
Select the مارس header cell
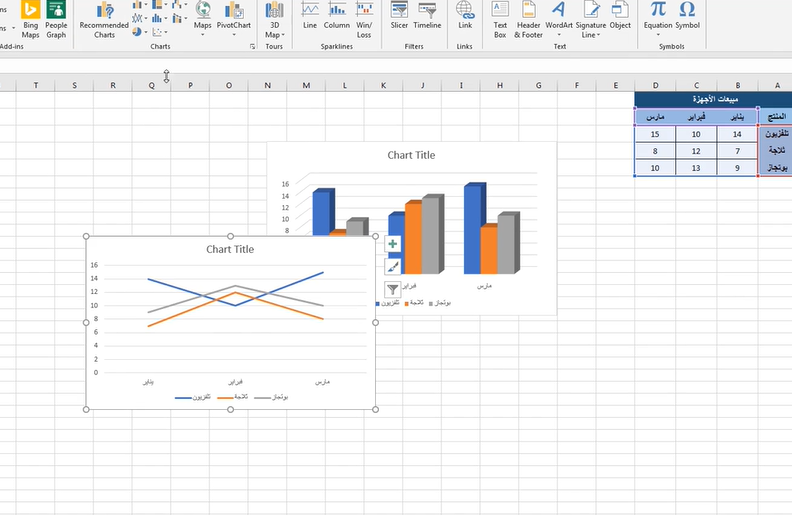click(x=655, y=117)
